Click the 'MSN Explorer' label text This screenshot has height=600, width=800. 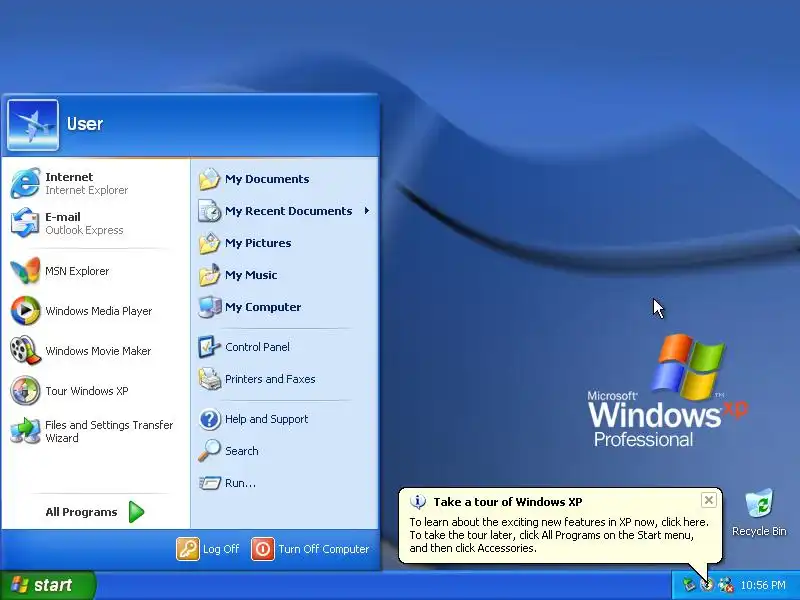(77, 271)
